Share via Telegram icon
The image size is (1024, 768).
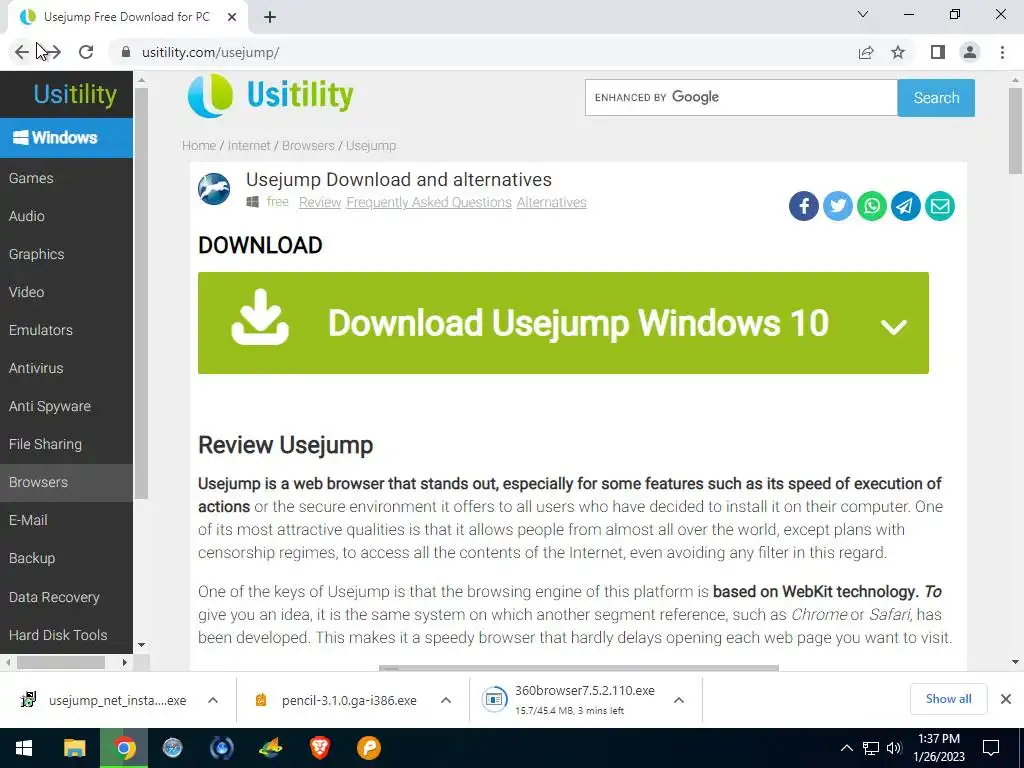pos(906,206)
